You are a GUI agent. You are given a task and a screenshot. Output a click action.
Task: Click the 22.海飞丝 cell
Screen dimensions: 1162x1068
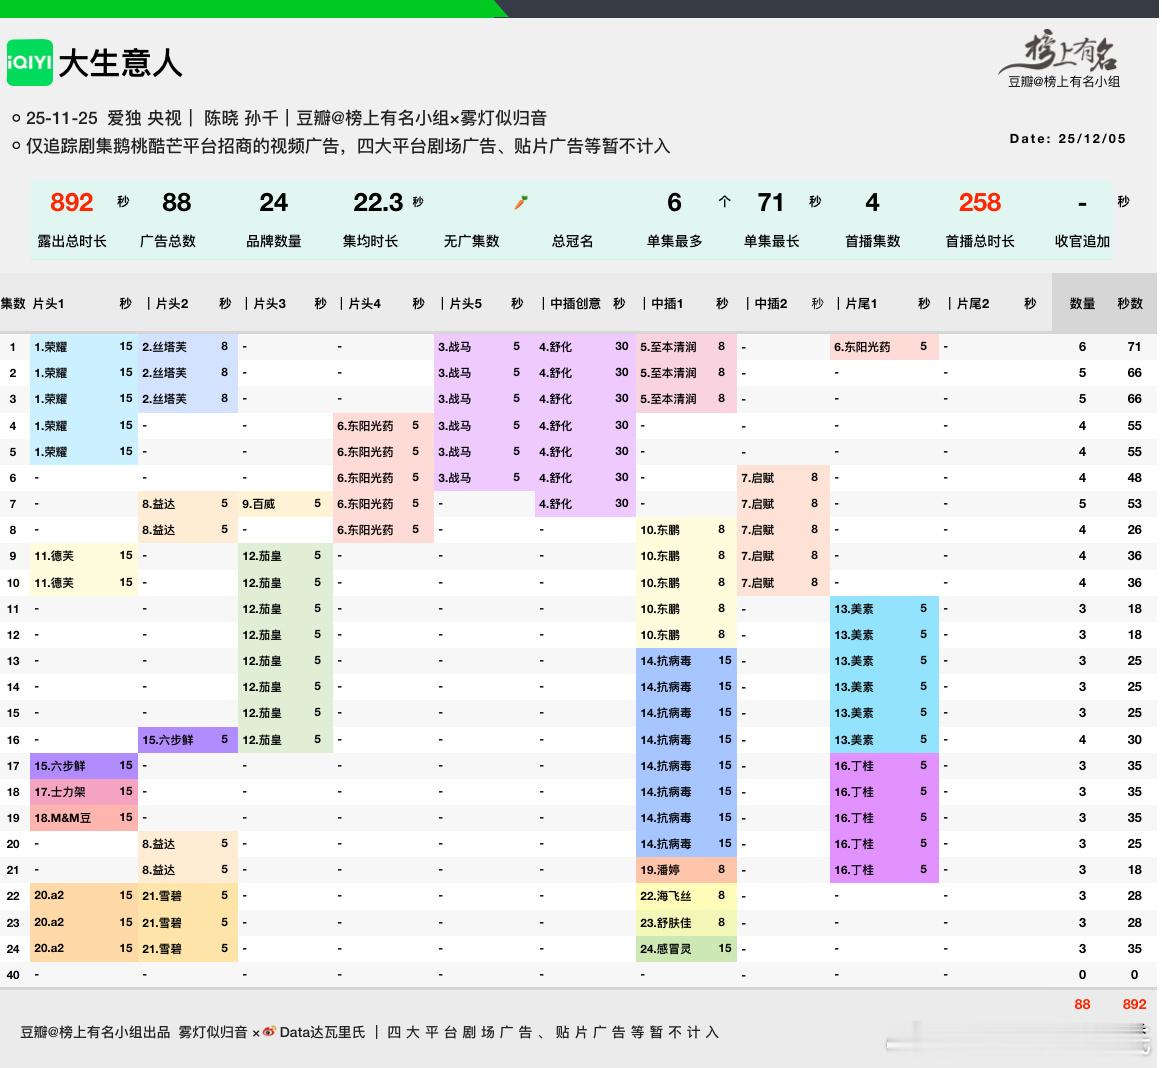click(x=665, y=895)
